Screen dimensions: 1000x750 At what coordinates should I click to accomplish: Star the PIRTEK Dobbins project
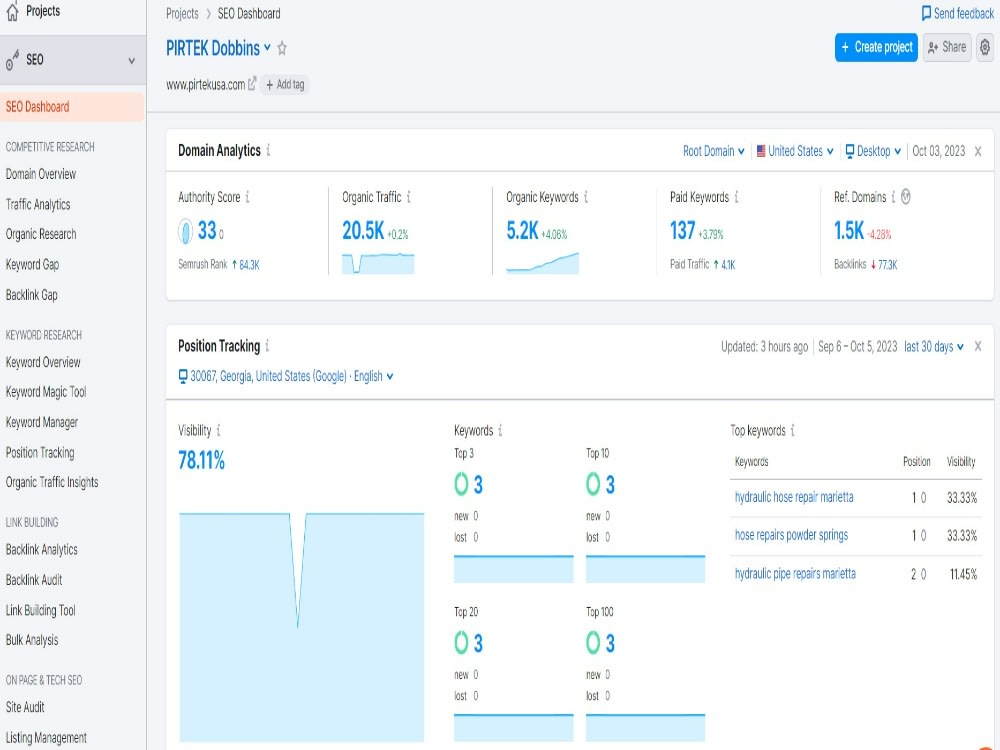(x=282, y=48)
